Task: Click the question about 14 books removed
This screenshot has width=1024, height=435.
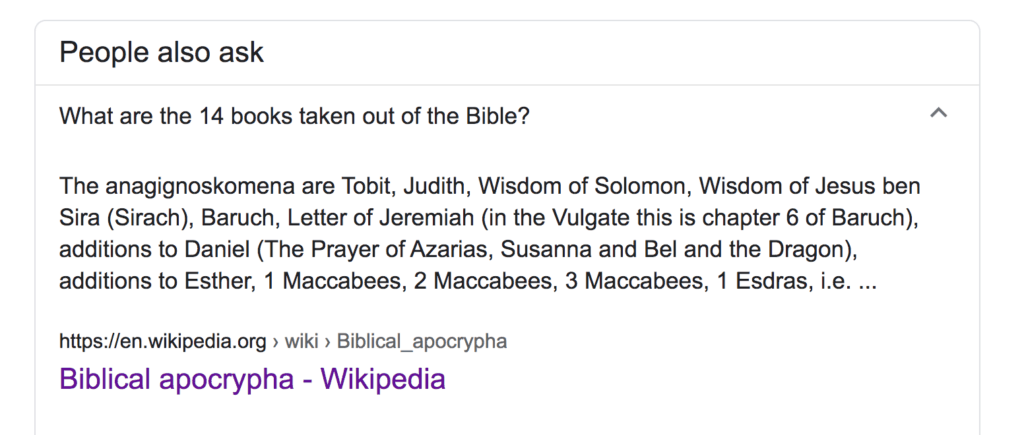Action: click(x=294, y=115)
